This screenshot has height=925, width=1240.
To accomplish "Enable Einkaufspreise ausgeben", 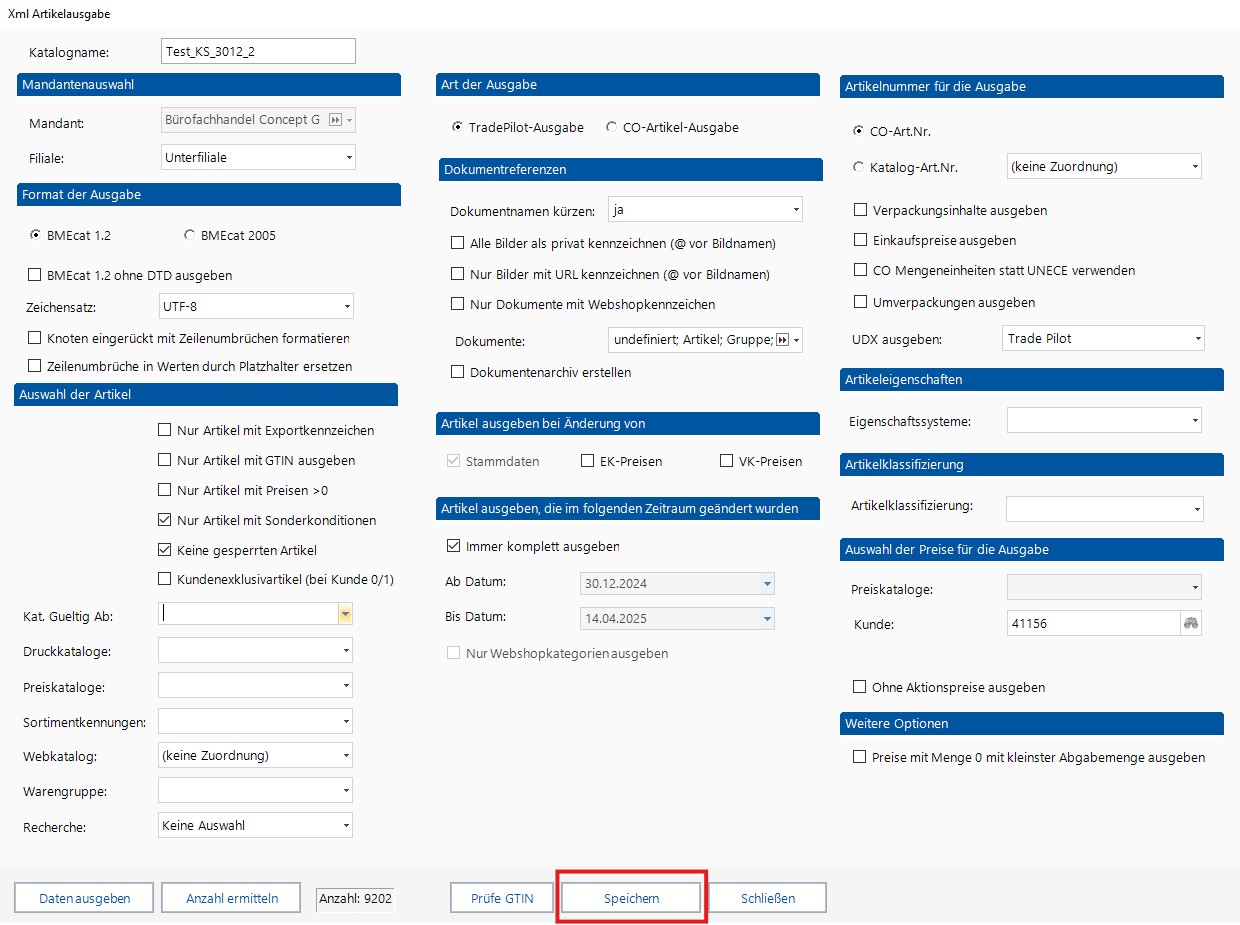I will [x=860, y=240].
